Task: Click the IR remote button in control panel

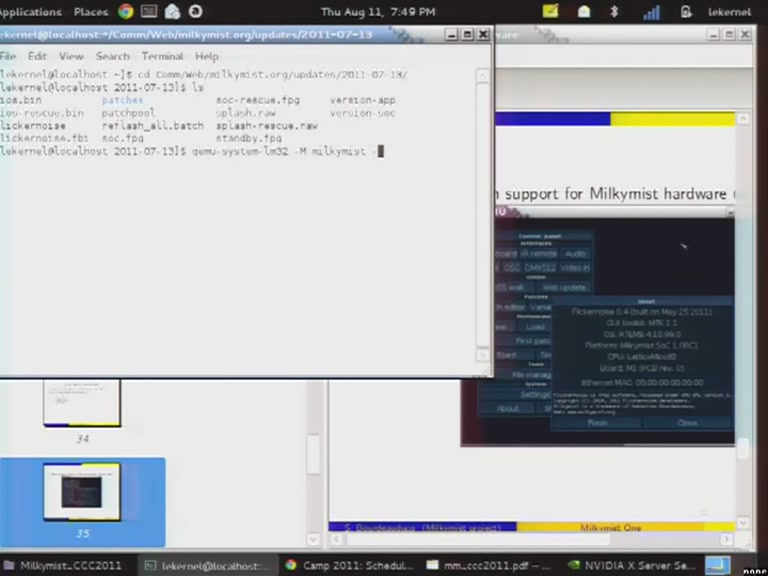Action: [538, 254]
